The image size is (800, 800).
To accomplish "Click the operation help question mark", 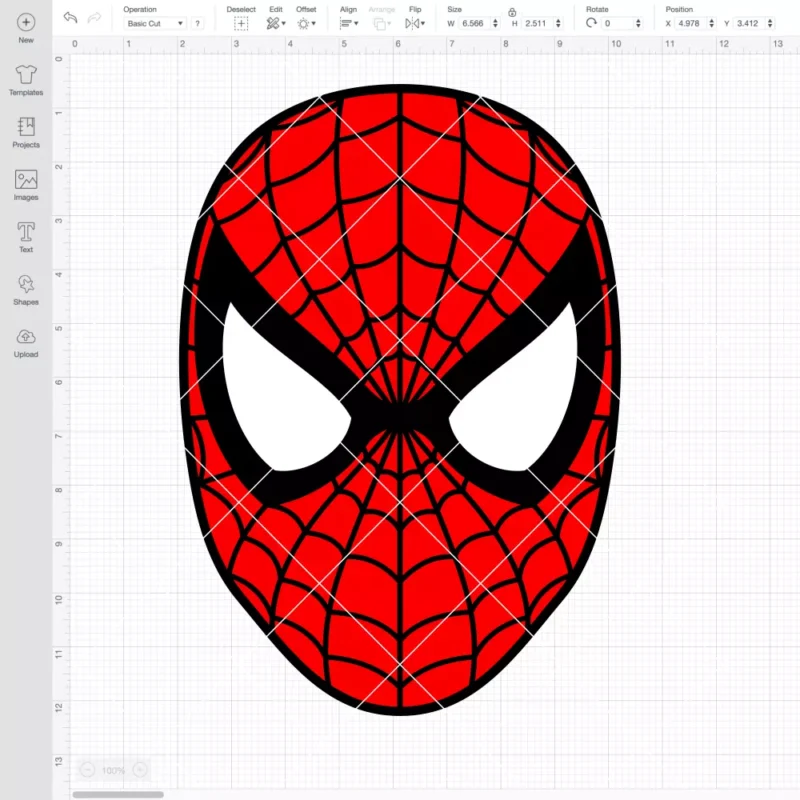I will click(x=197, y=23).
